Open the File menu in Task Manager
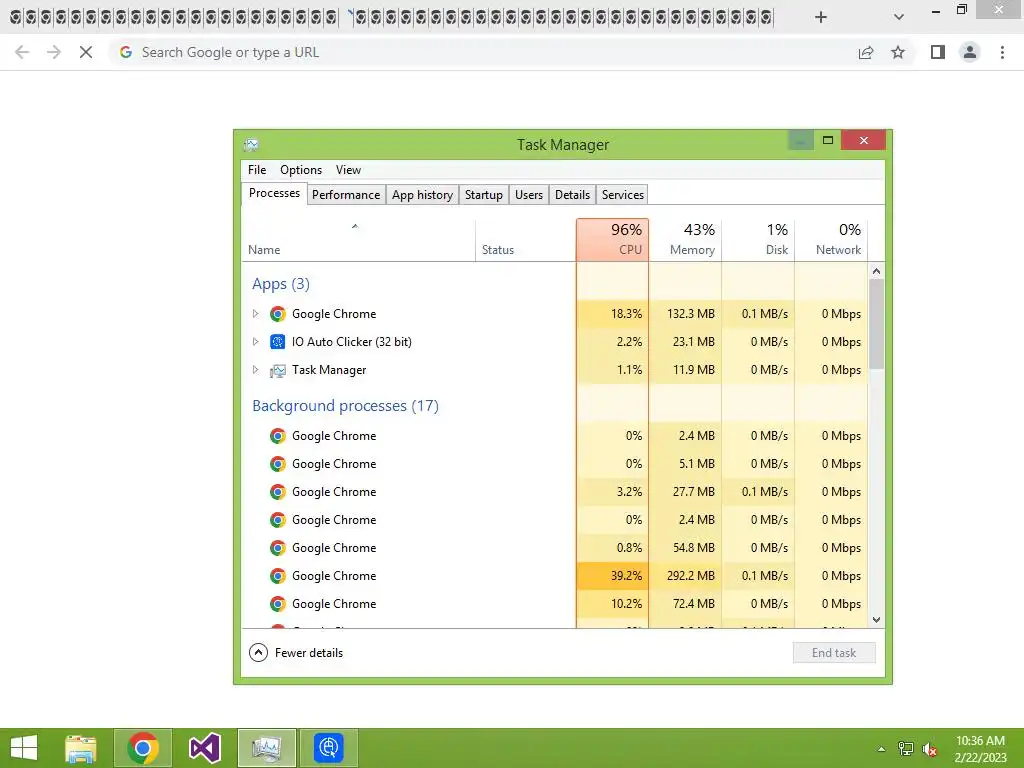Image resolution: width=1024 pixels, height=768 pixels. (257, 170)
